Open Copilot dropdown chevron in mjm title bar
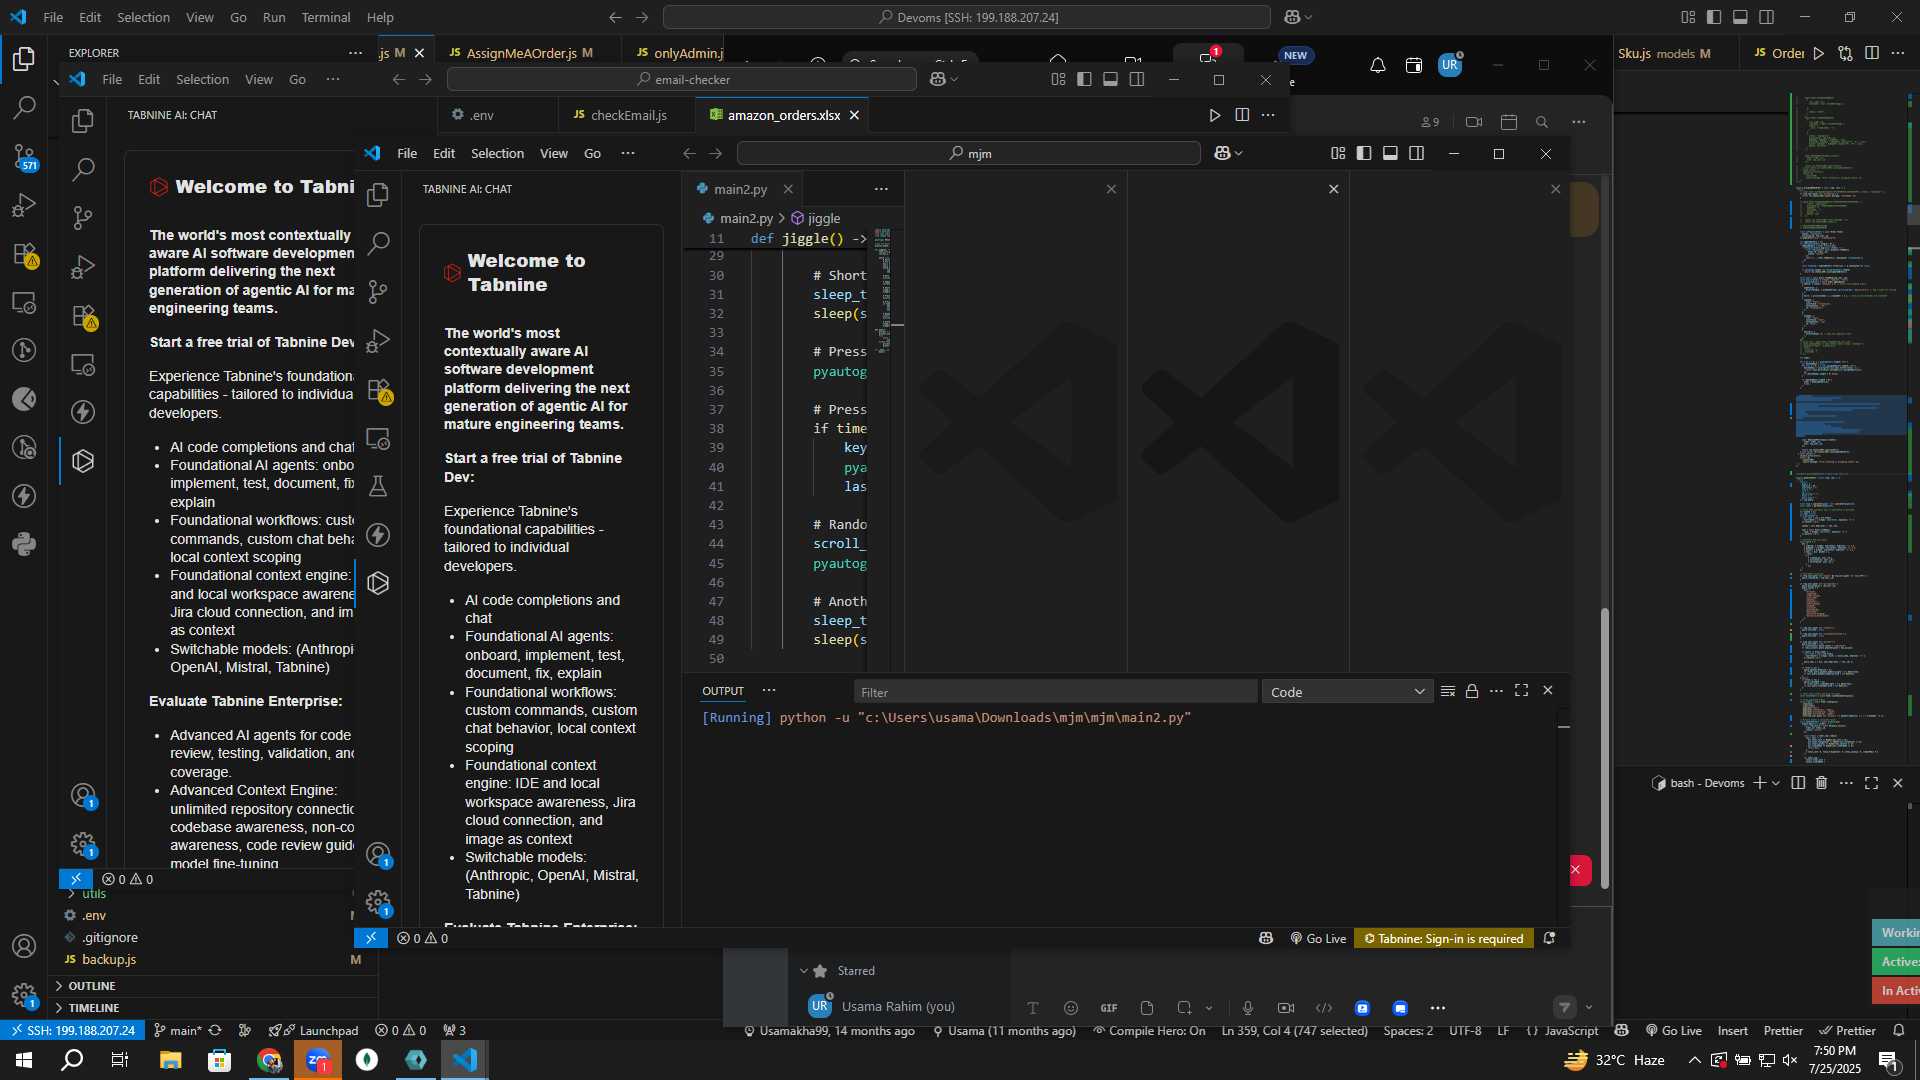 1239,153
